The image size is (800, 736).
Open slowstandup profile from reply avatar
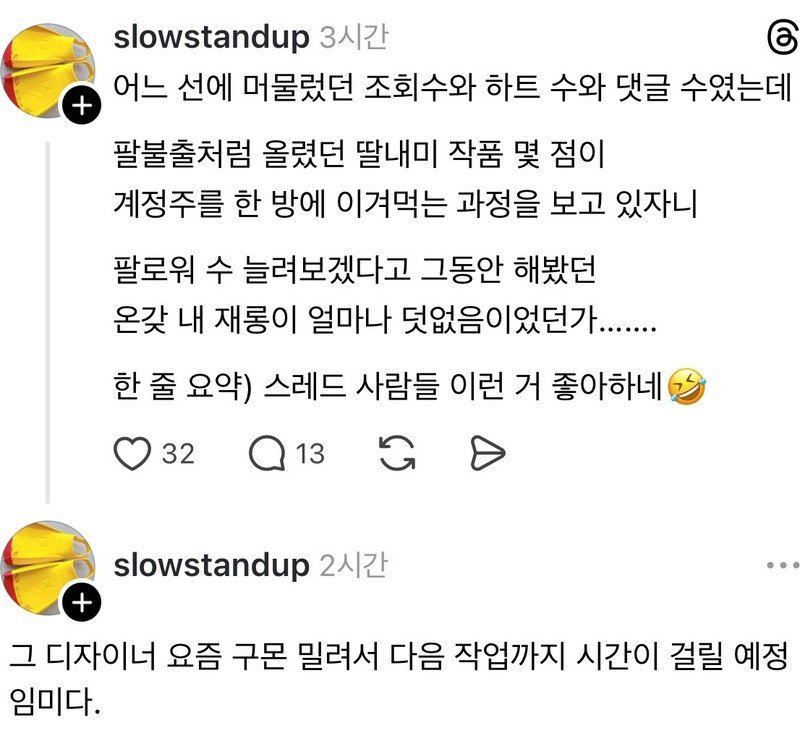(x=47, y=567)
